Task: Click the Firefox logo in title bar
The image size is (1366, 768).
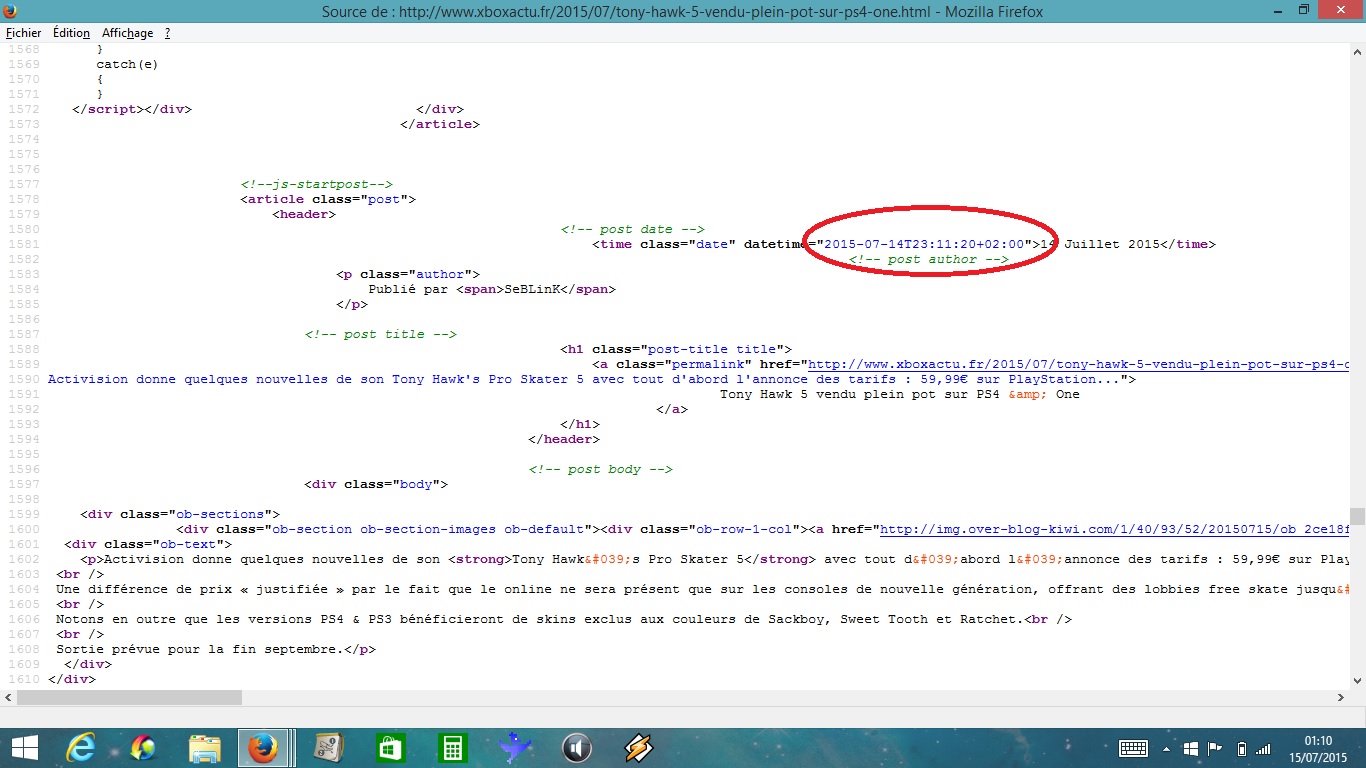Action: [x=11, y=11]
